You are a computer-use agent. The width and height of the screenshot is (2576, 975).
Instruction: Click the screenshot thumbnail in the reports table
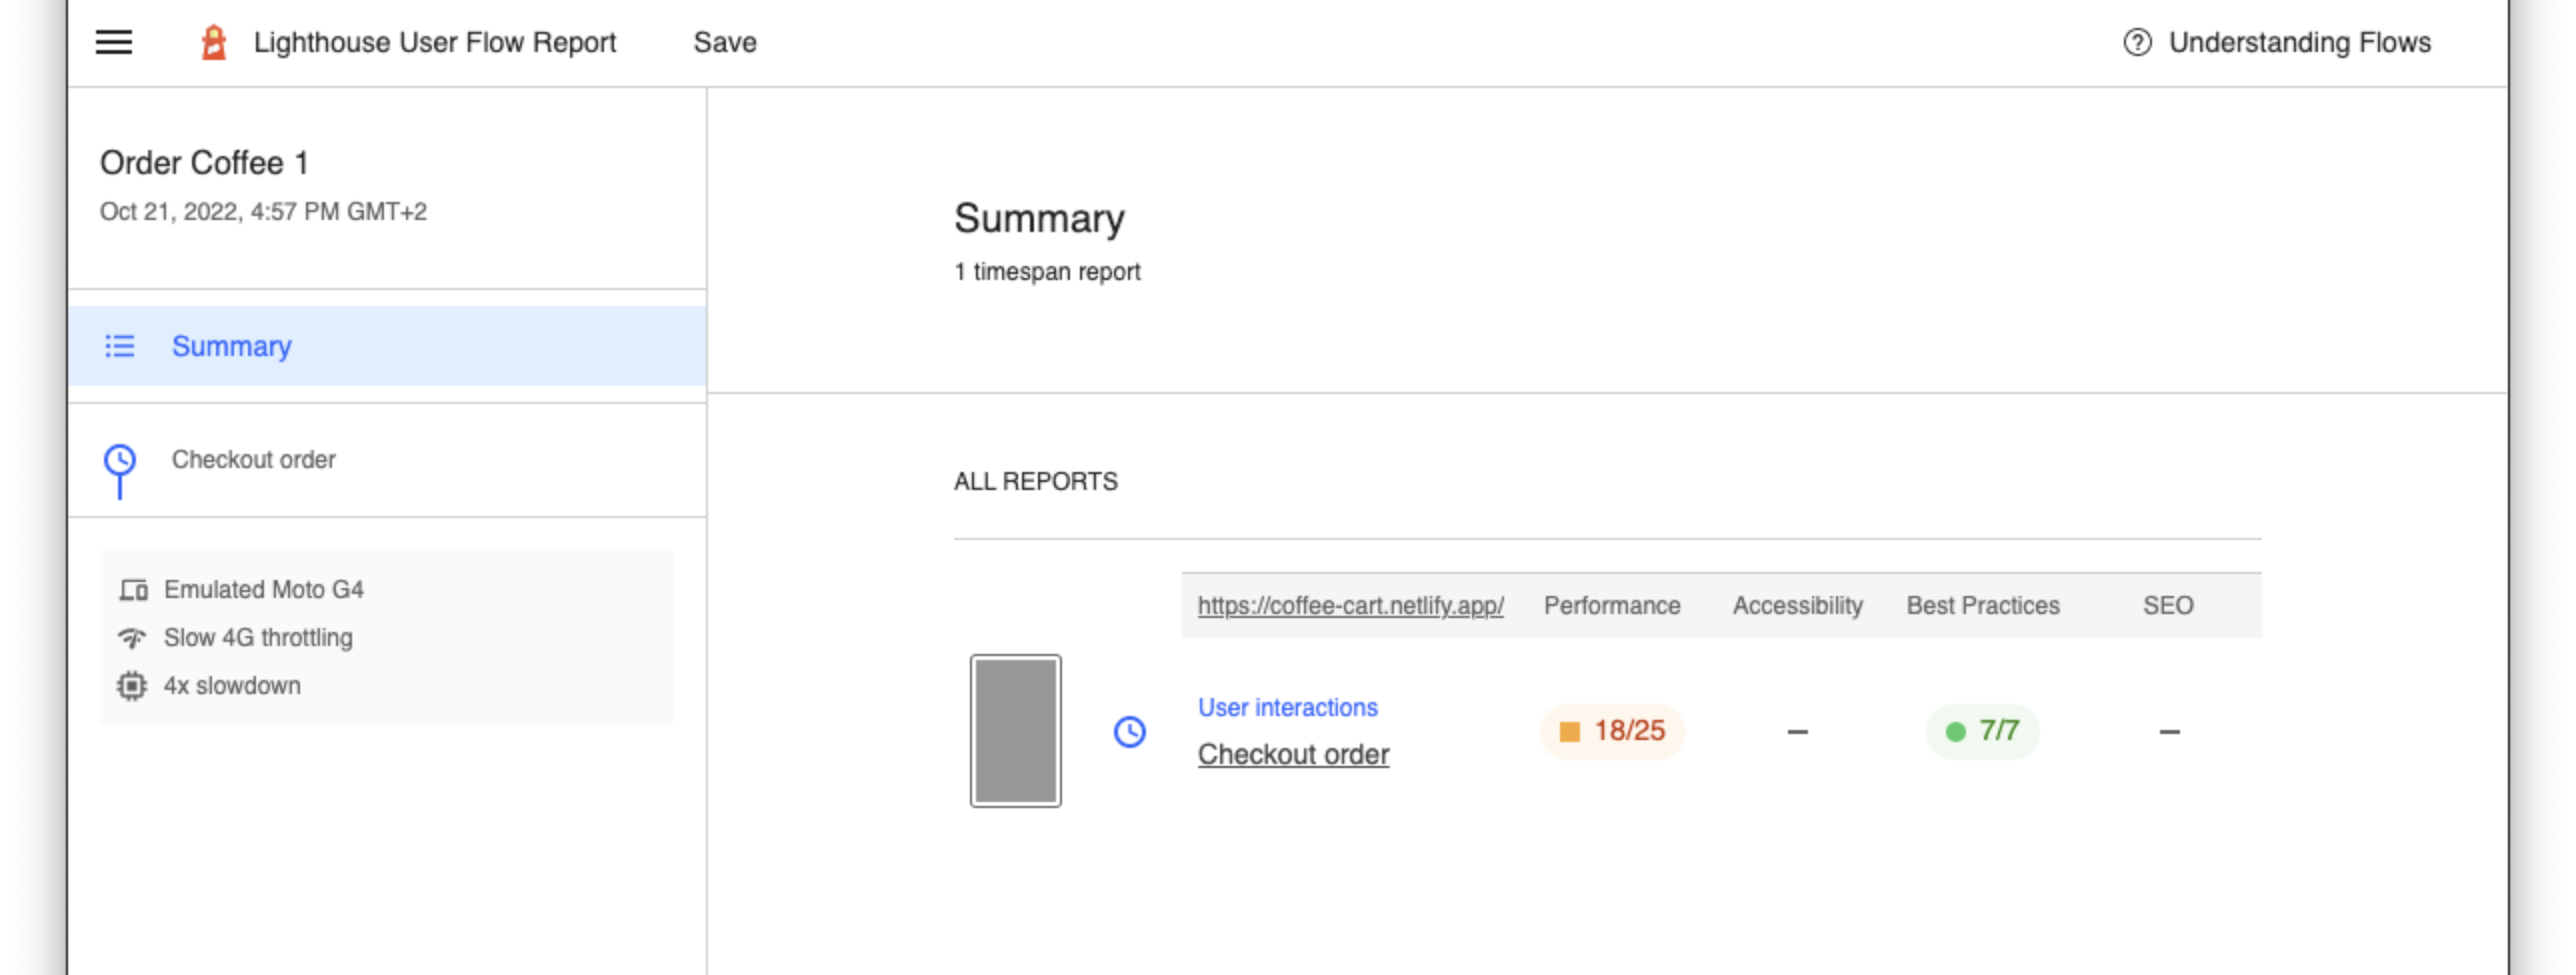click(x=1015, y=731)
